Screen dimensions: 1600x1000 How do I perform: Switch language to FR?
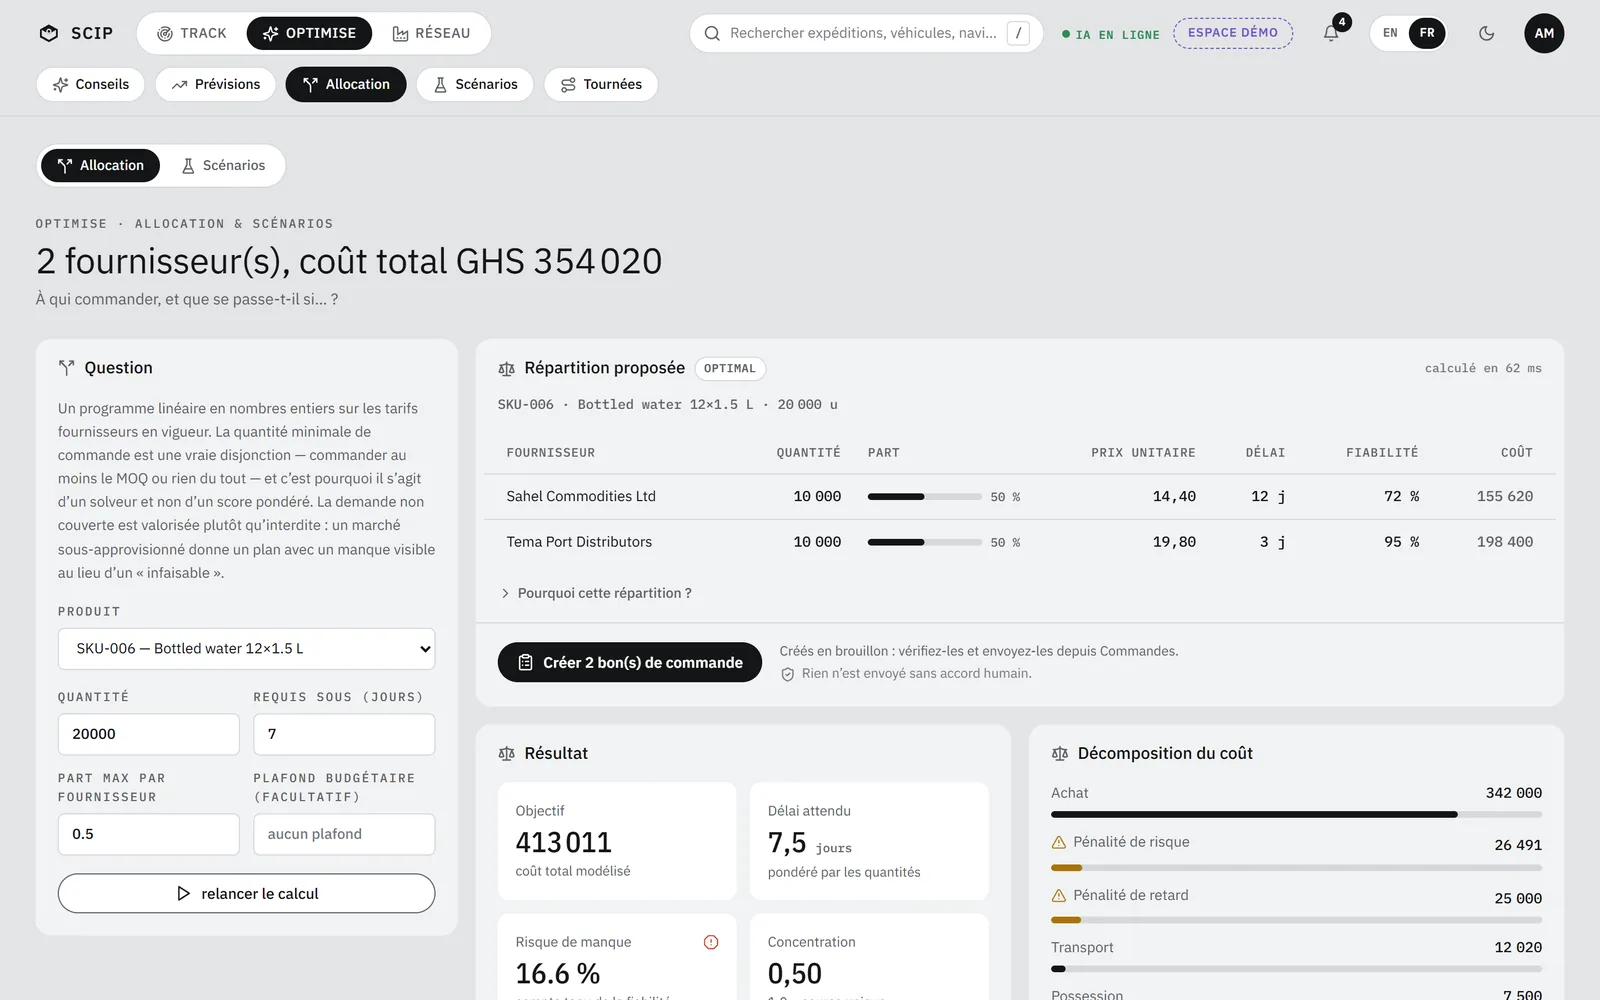1427,33
